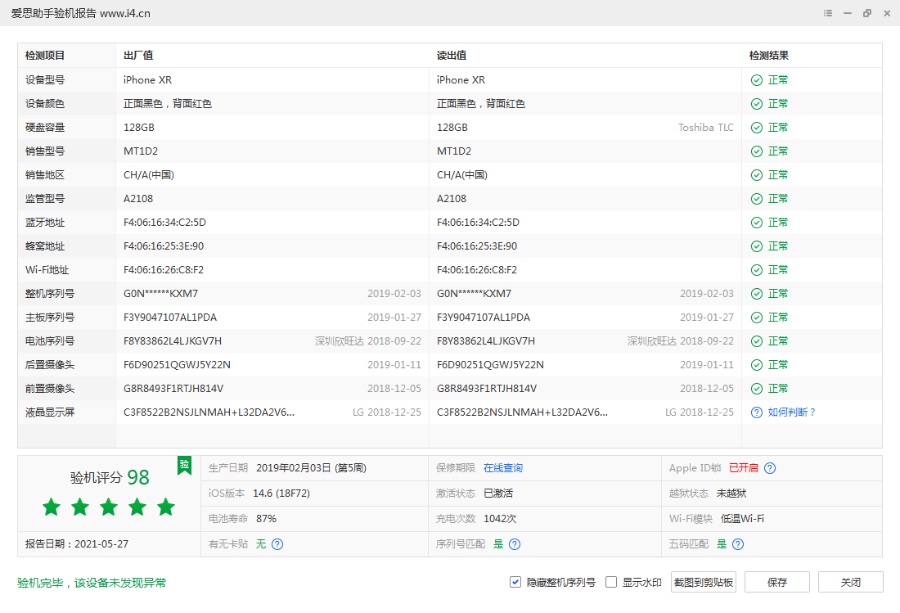Click 2019年02月03日 (第5周) production date

click(311, 468)
